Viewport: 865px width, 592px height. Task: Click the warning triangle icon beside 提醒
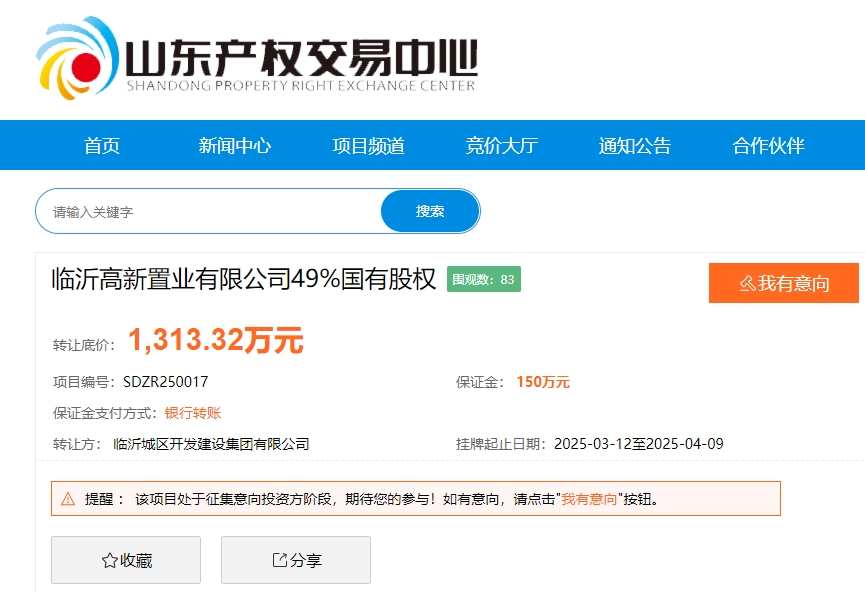click(68, 499)
